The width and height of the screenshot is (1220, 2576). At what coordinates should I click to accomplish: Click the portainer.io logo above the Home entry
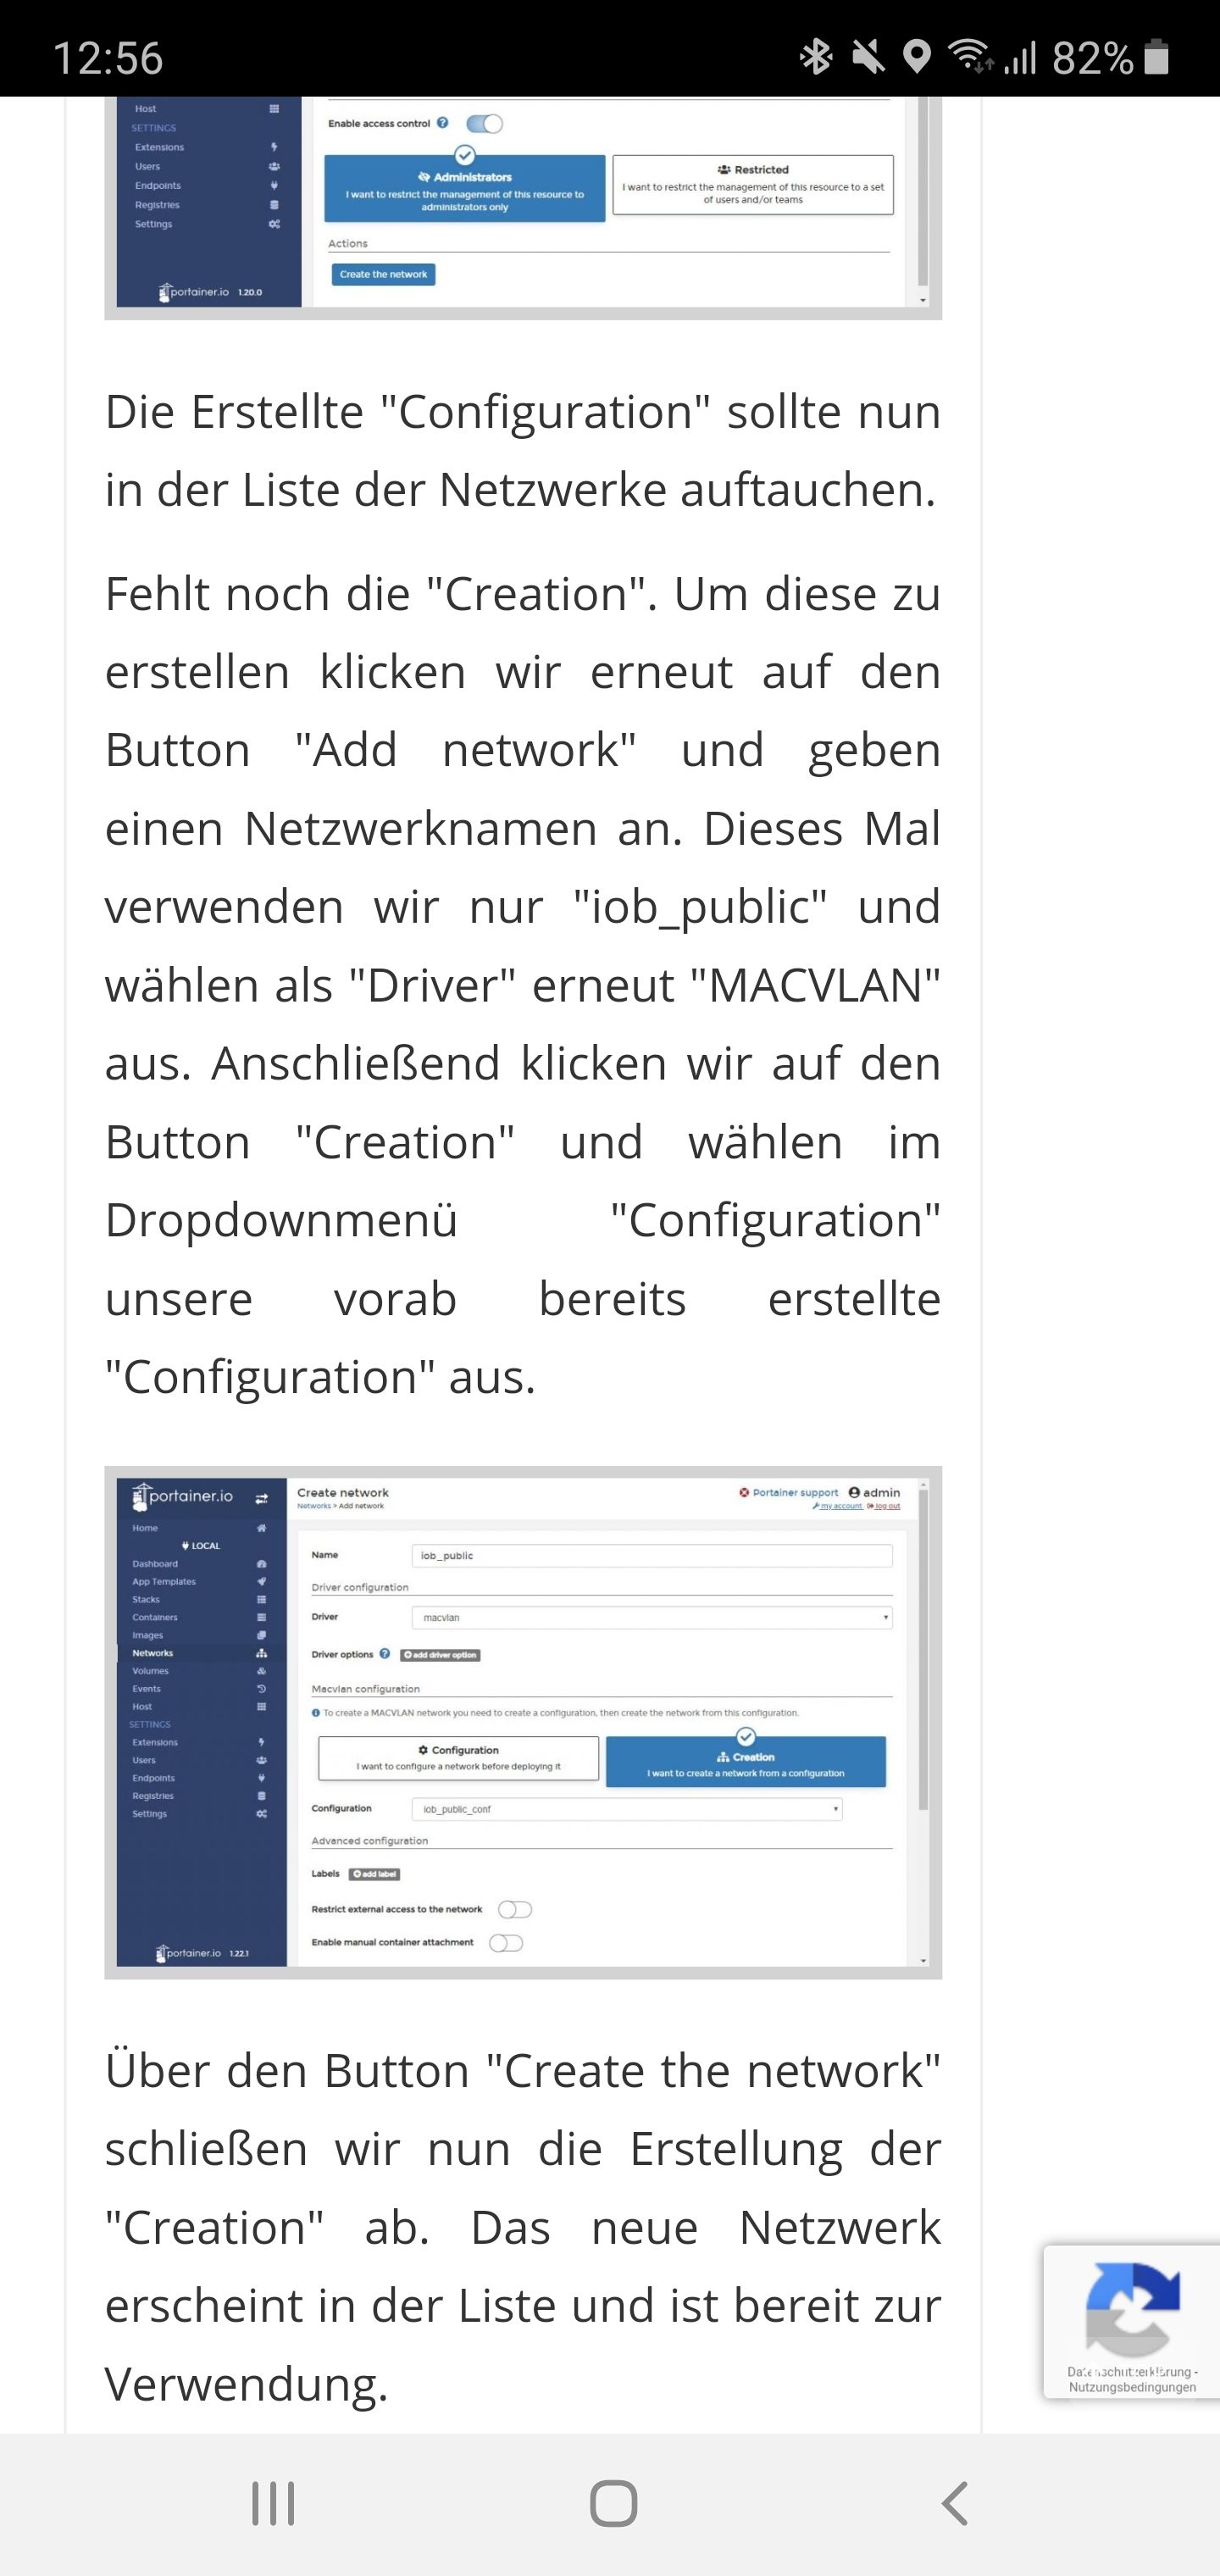point(182,1497)
